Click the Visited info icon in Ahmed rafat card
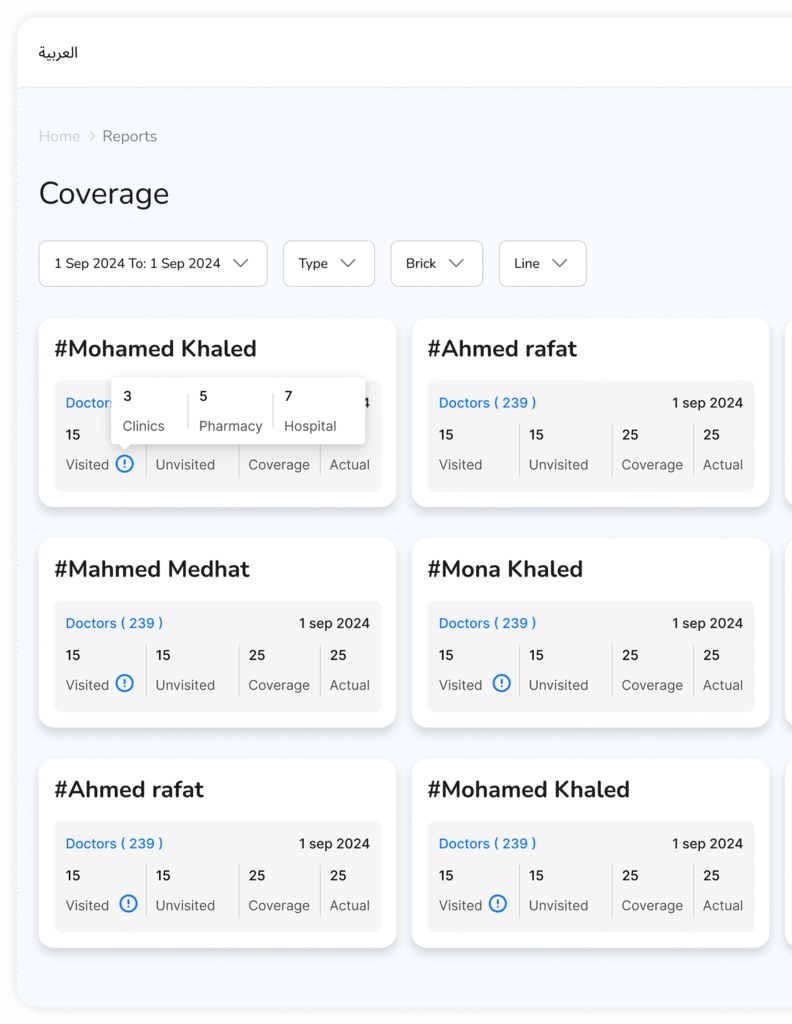This screenshot has height=1024, width=792. coord(128,904)
